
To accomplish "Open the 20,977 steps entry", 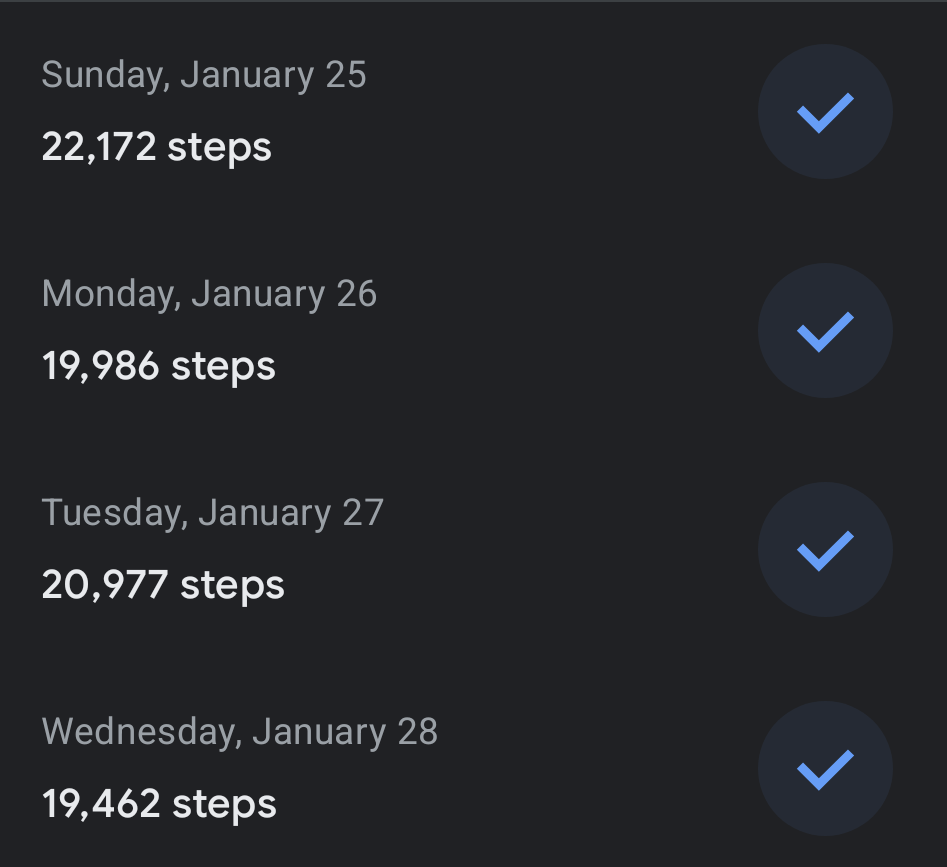I will point(163,585).
